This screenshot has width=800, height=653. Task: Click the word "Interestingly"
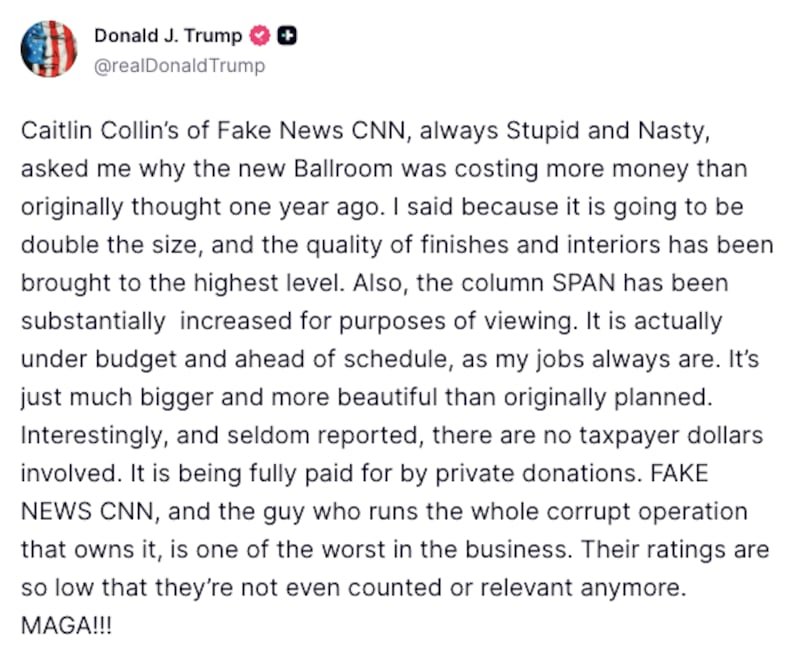pyautogui.click(x=85, y=437)
